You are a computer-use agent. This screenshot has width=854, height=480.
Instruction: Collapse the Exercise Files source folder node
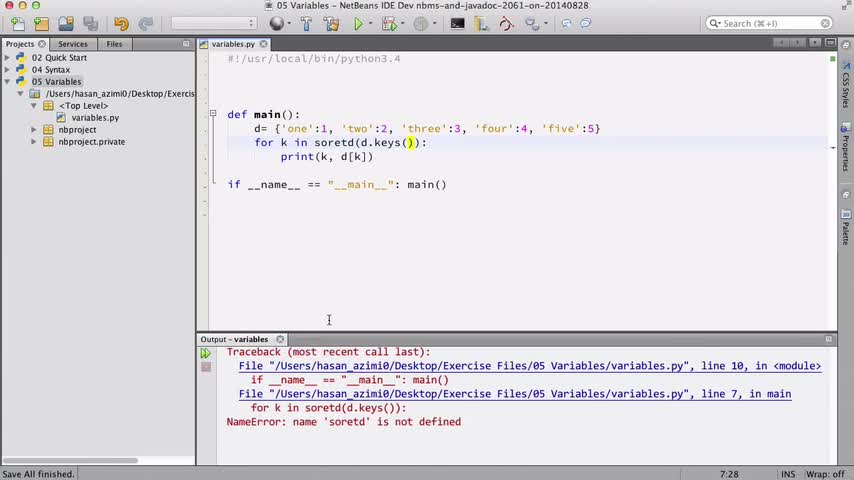coord(20,93)
